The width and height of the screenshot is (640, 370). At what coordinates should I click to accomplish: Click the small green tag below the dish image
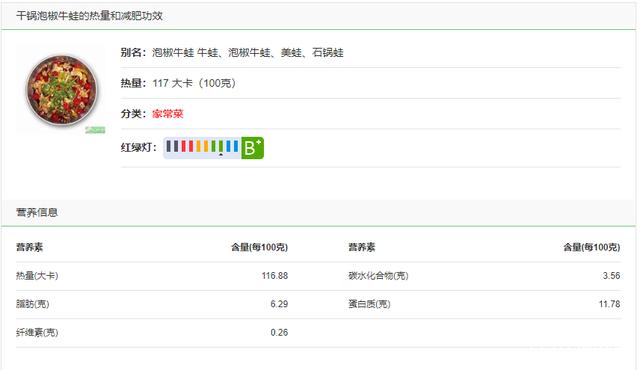(95, 130)
